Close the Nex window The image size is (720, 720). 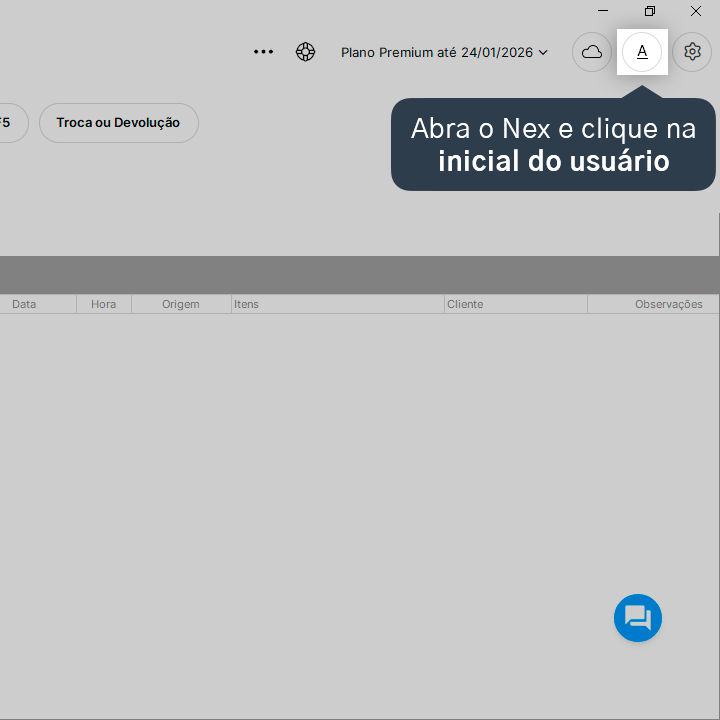(696, 11)
